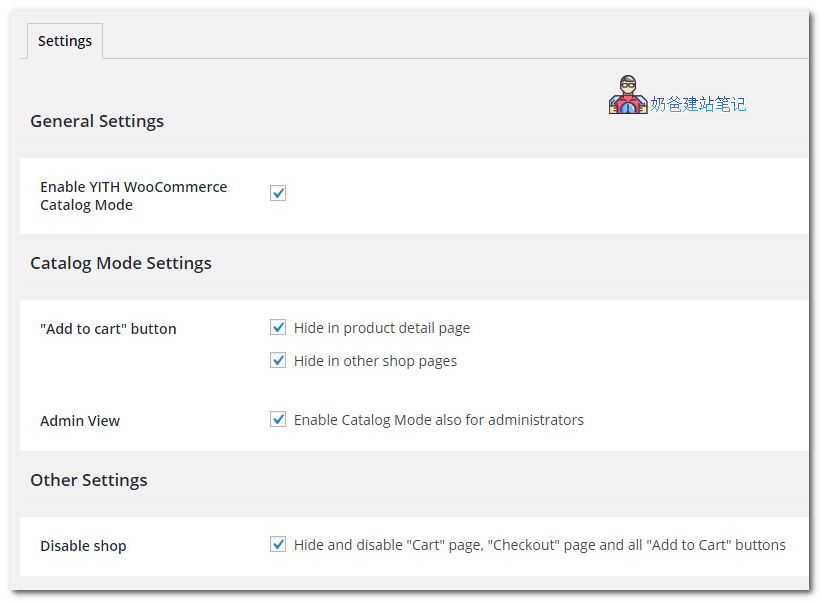Disable the Catalog Mode for administrators checkbox
Viewport: 820px width, 601px height.
[278, 419]
